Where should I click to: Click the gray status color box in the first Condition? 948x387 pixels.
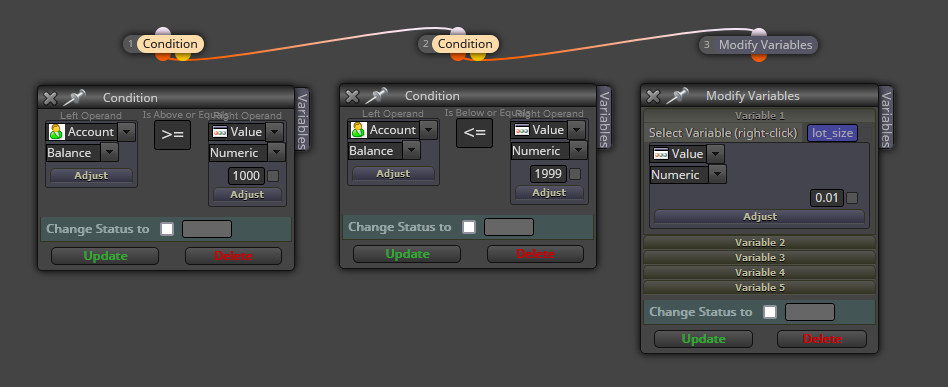pos(207,229)
